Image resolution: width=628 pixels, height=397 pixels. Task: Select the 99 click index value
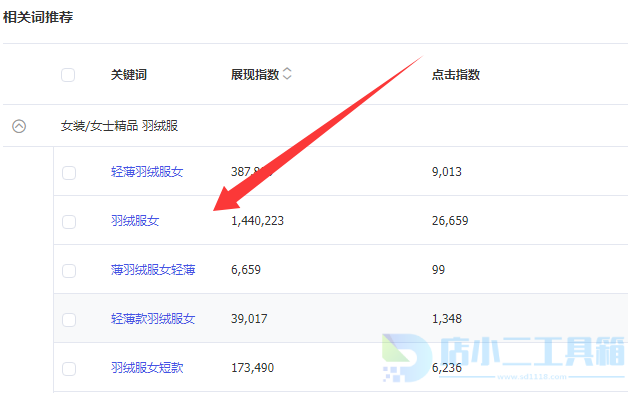[439, 270]
